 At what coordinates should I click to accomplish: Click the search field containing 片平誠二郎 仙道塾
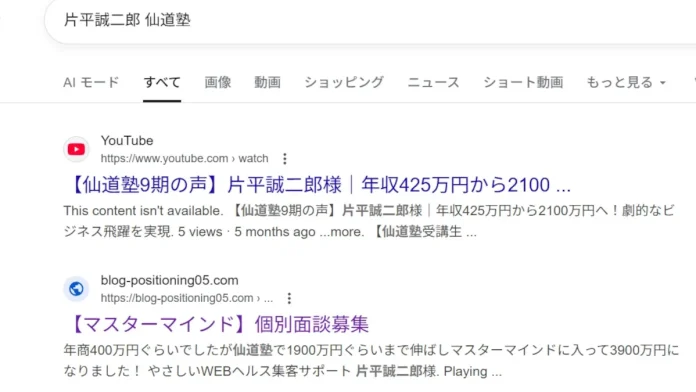[371, 20]
